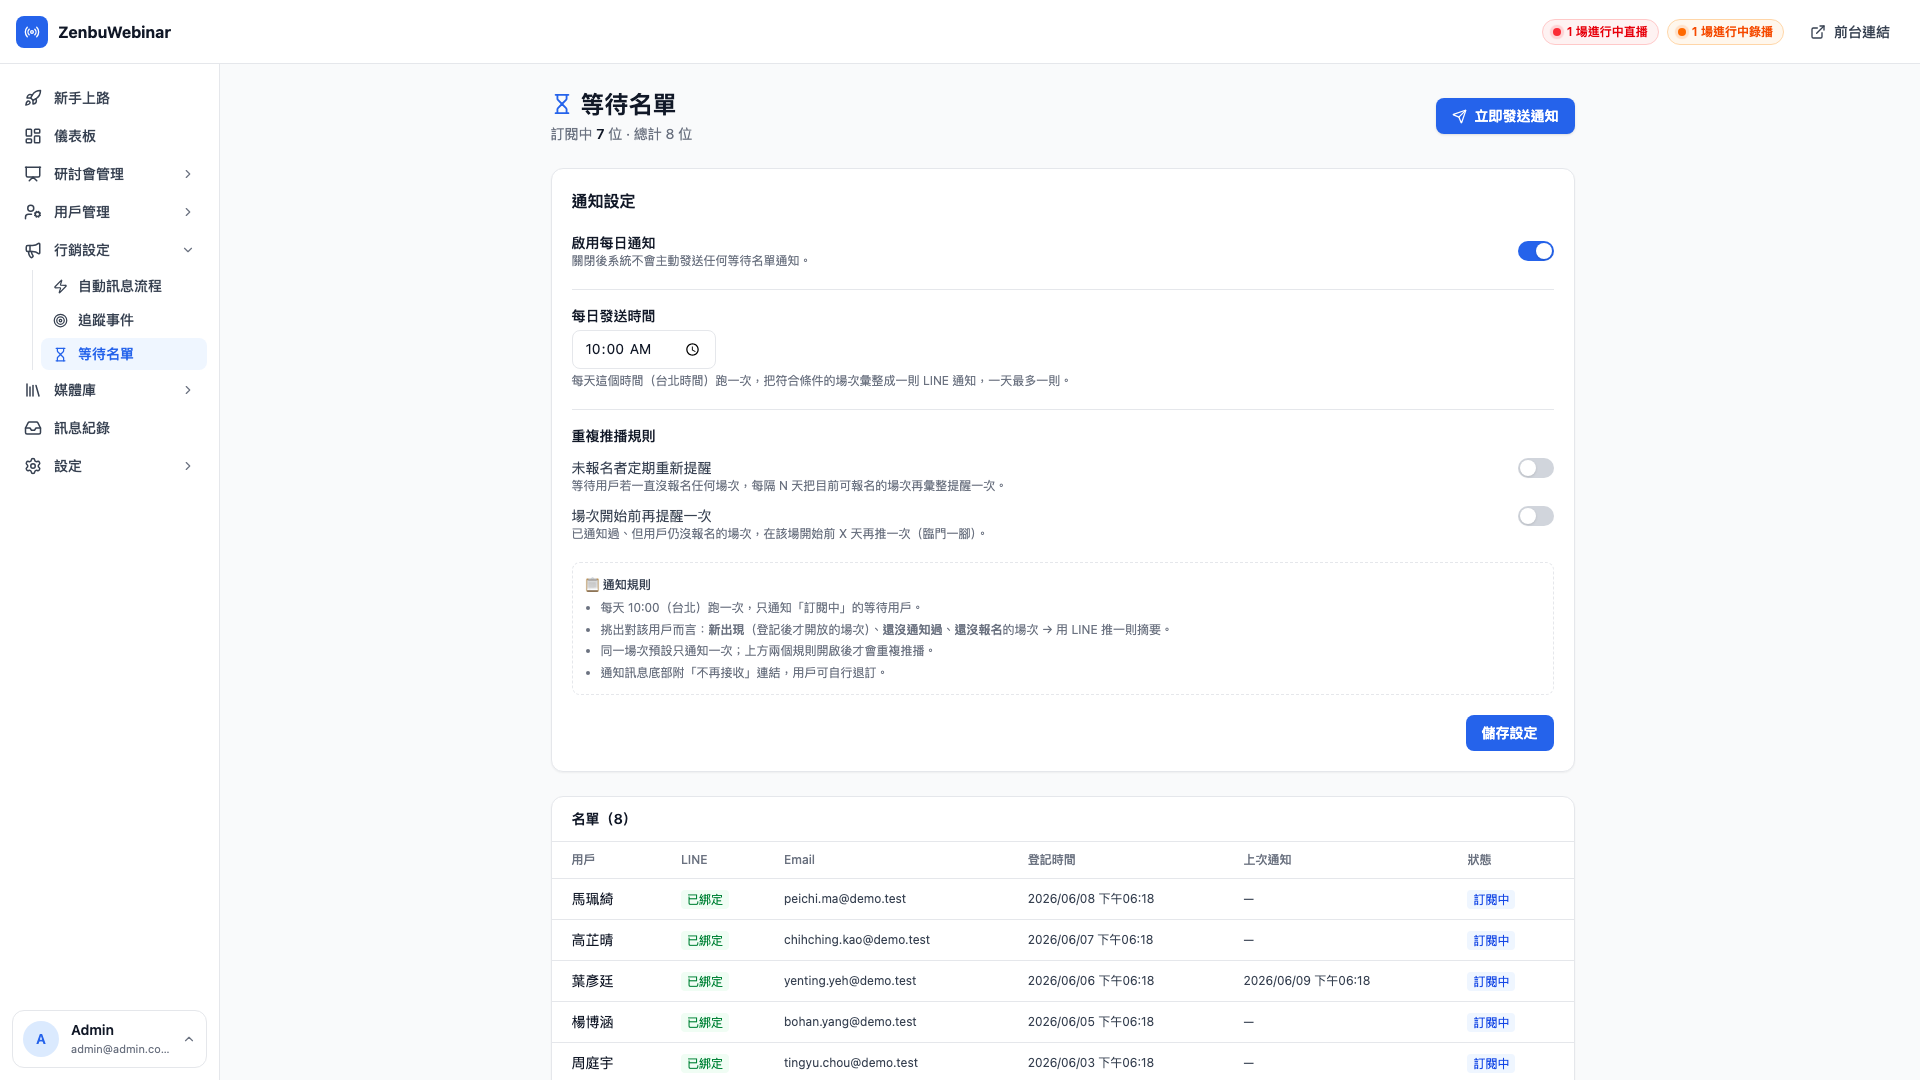This screenshot has height=1080, width=1920.
Task: Open 新手上路 in the sidebar
Action: pyautogui.click(x=110, y=98)
